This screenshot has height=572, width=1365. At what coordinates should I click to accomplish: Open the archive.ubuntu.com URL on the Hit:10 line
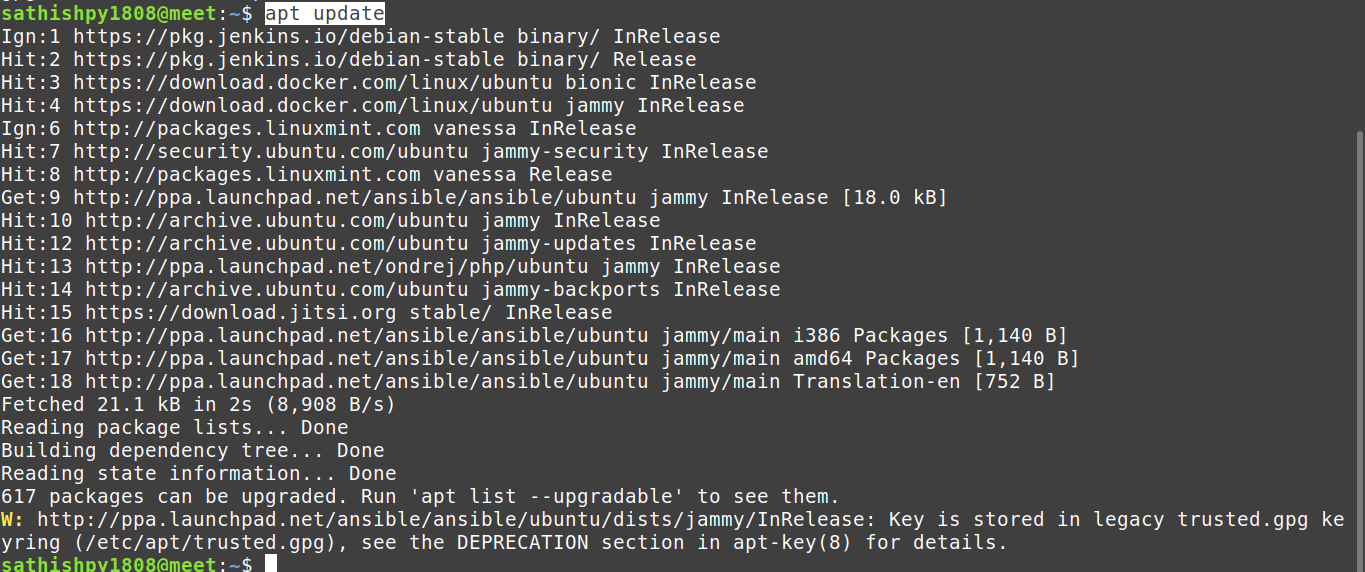coord(276,221)
